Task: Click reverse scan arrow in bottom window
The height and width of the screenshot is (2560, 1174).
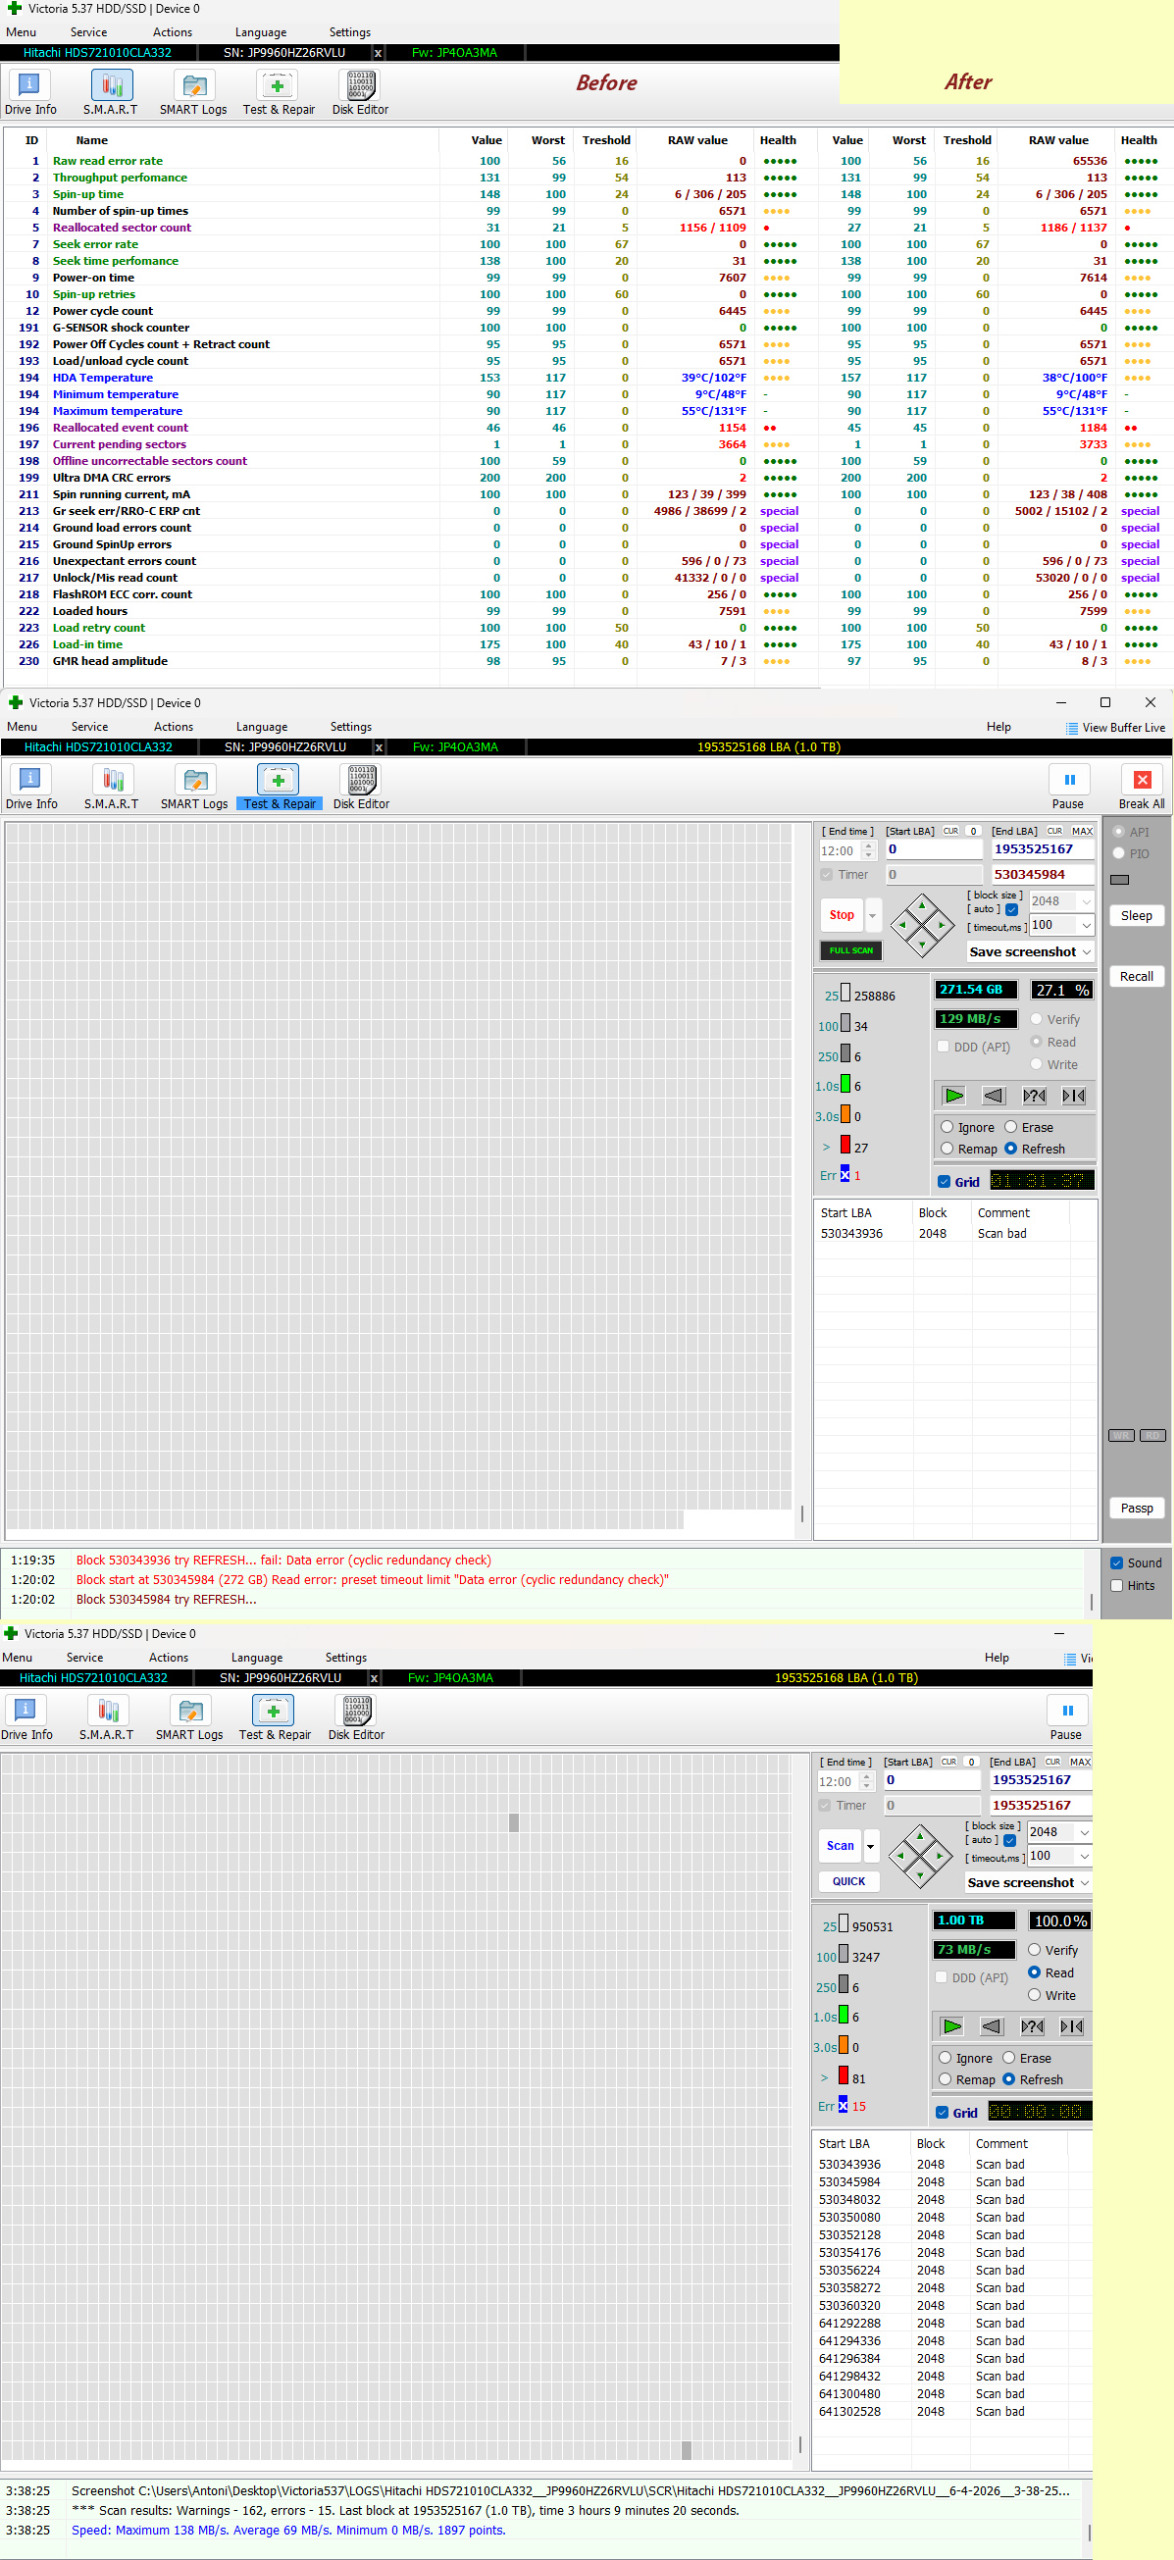Action: [992, 2026]
